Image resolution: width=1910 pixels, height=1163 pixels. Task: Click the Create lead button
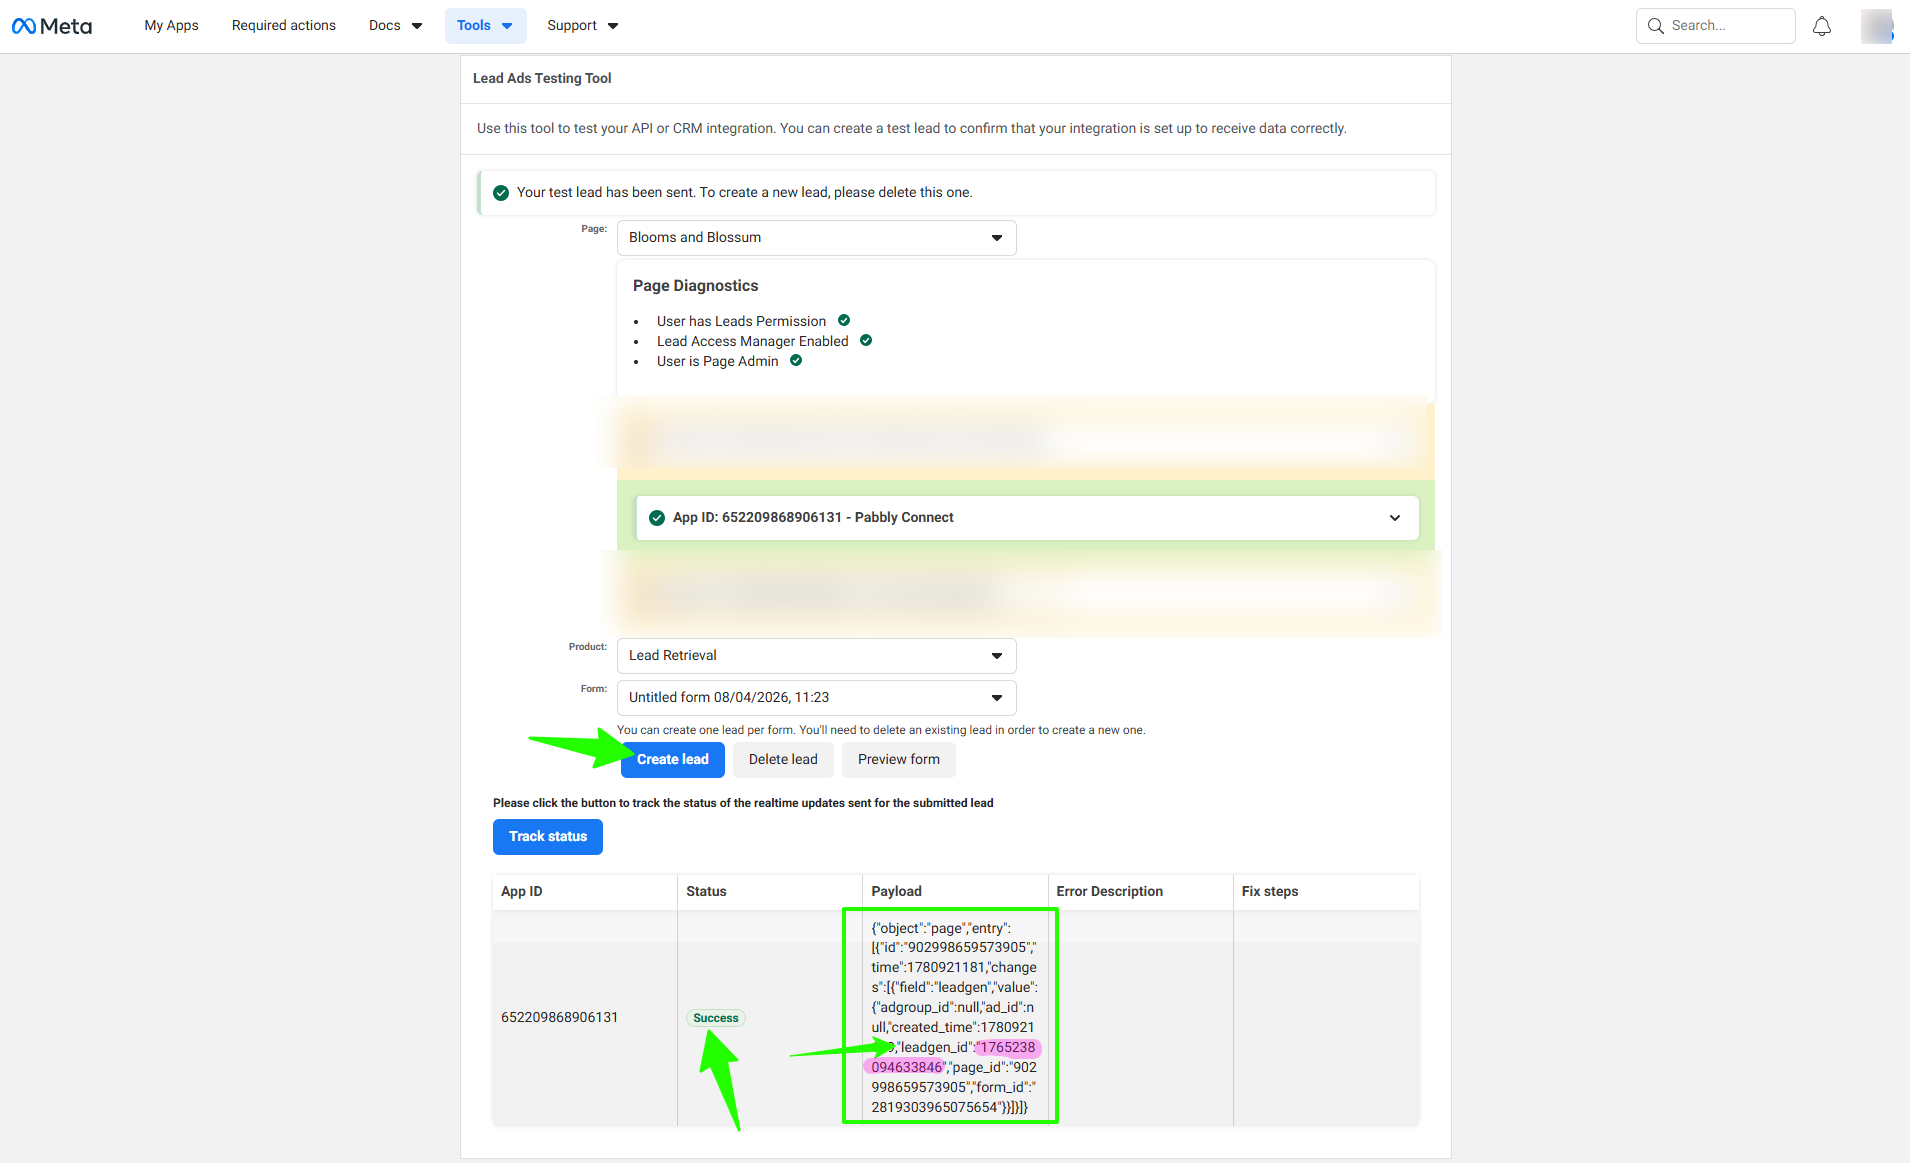673,760
